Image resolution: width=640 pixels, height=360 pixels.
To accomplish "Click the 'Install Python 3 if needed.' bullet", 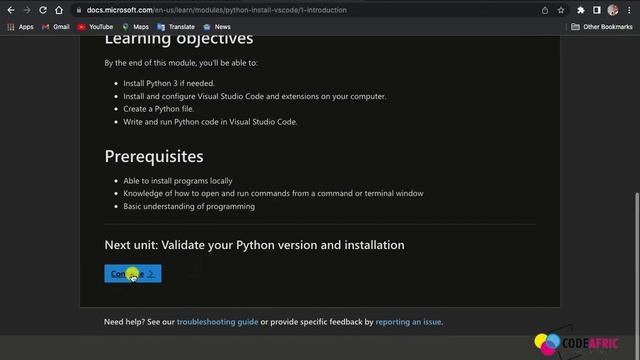I will pos(169,83).
